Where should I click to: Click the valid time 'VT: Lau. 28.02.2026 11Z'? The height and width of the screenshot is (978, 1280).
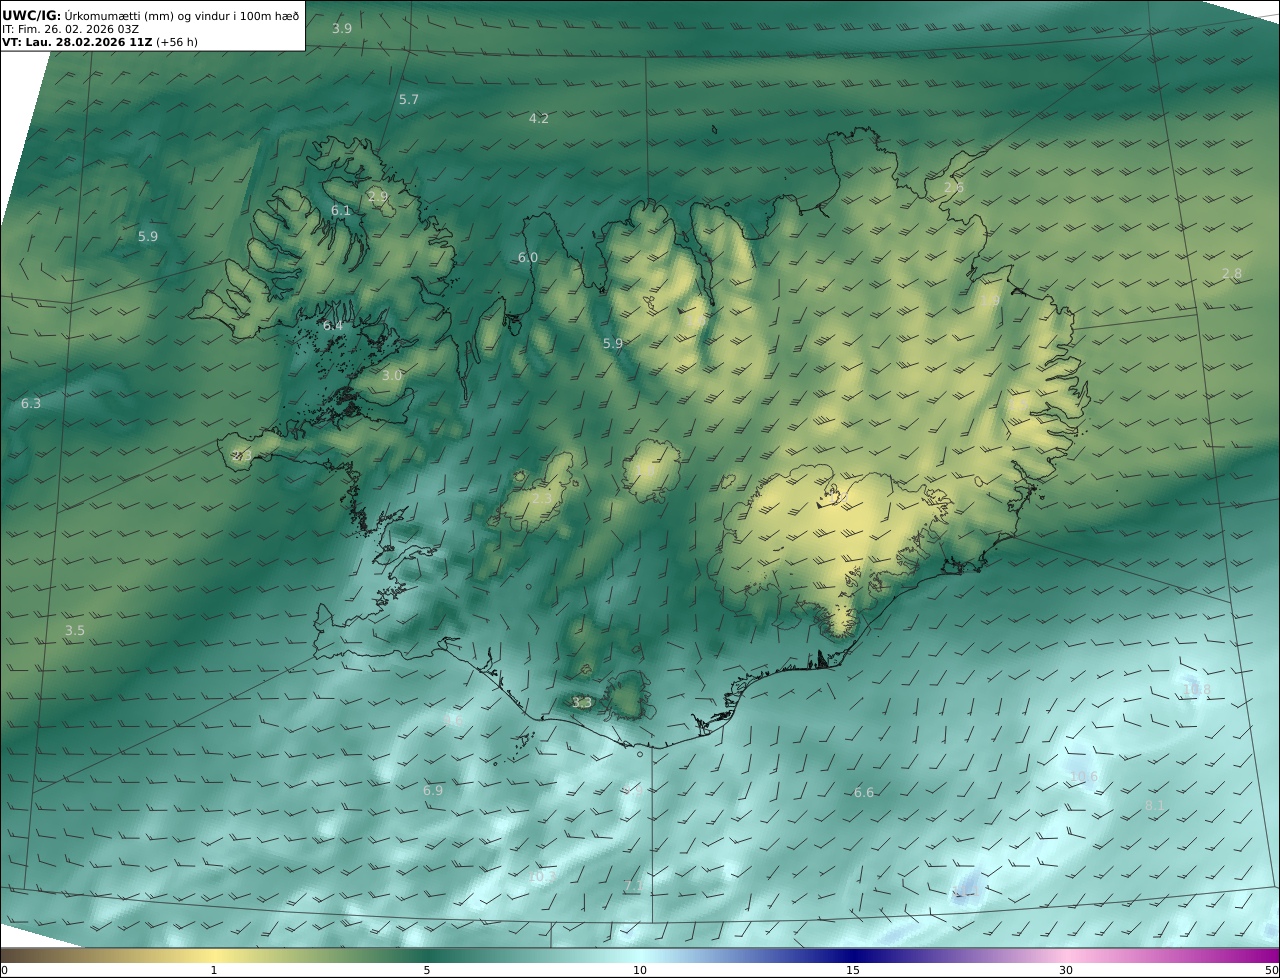point(77,42)
